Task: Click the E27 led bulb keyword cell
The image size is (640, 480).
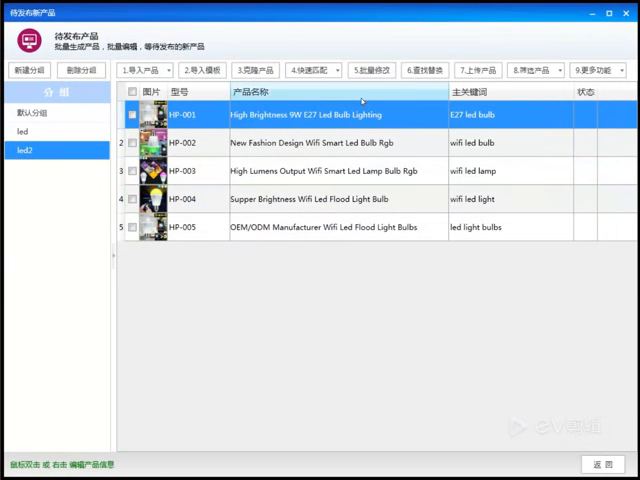Action: click(x=511, y=115)
